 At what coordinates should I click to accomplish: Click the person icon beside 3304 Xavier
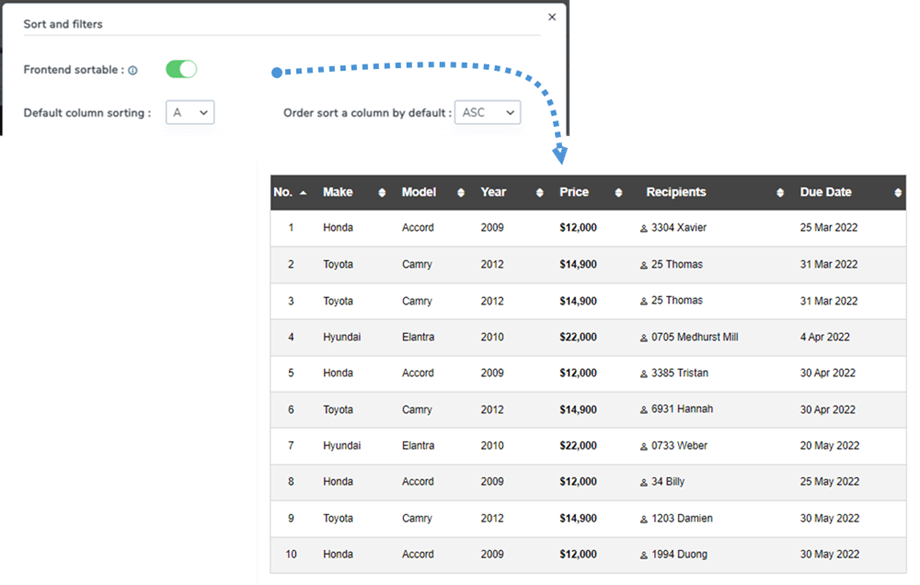[644, 229]
